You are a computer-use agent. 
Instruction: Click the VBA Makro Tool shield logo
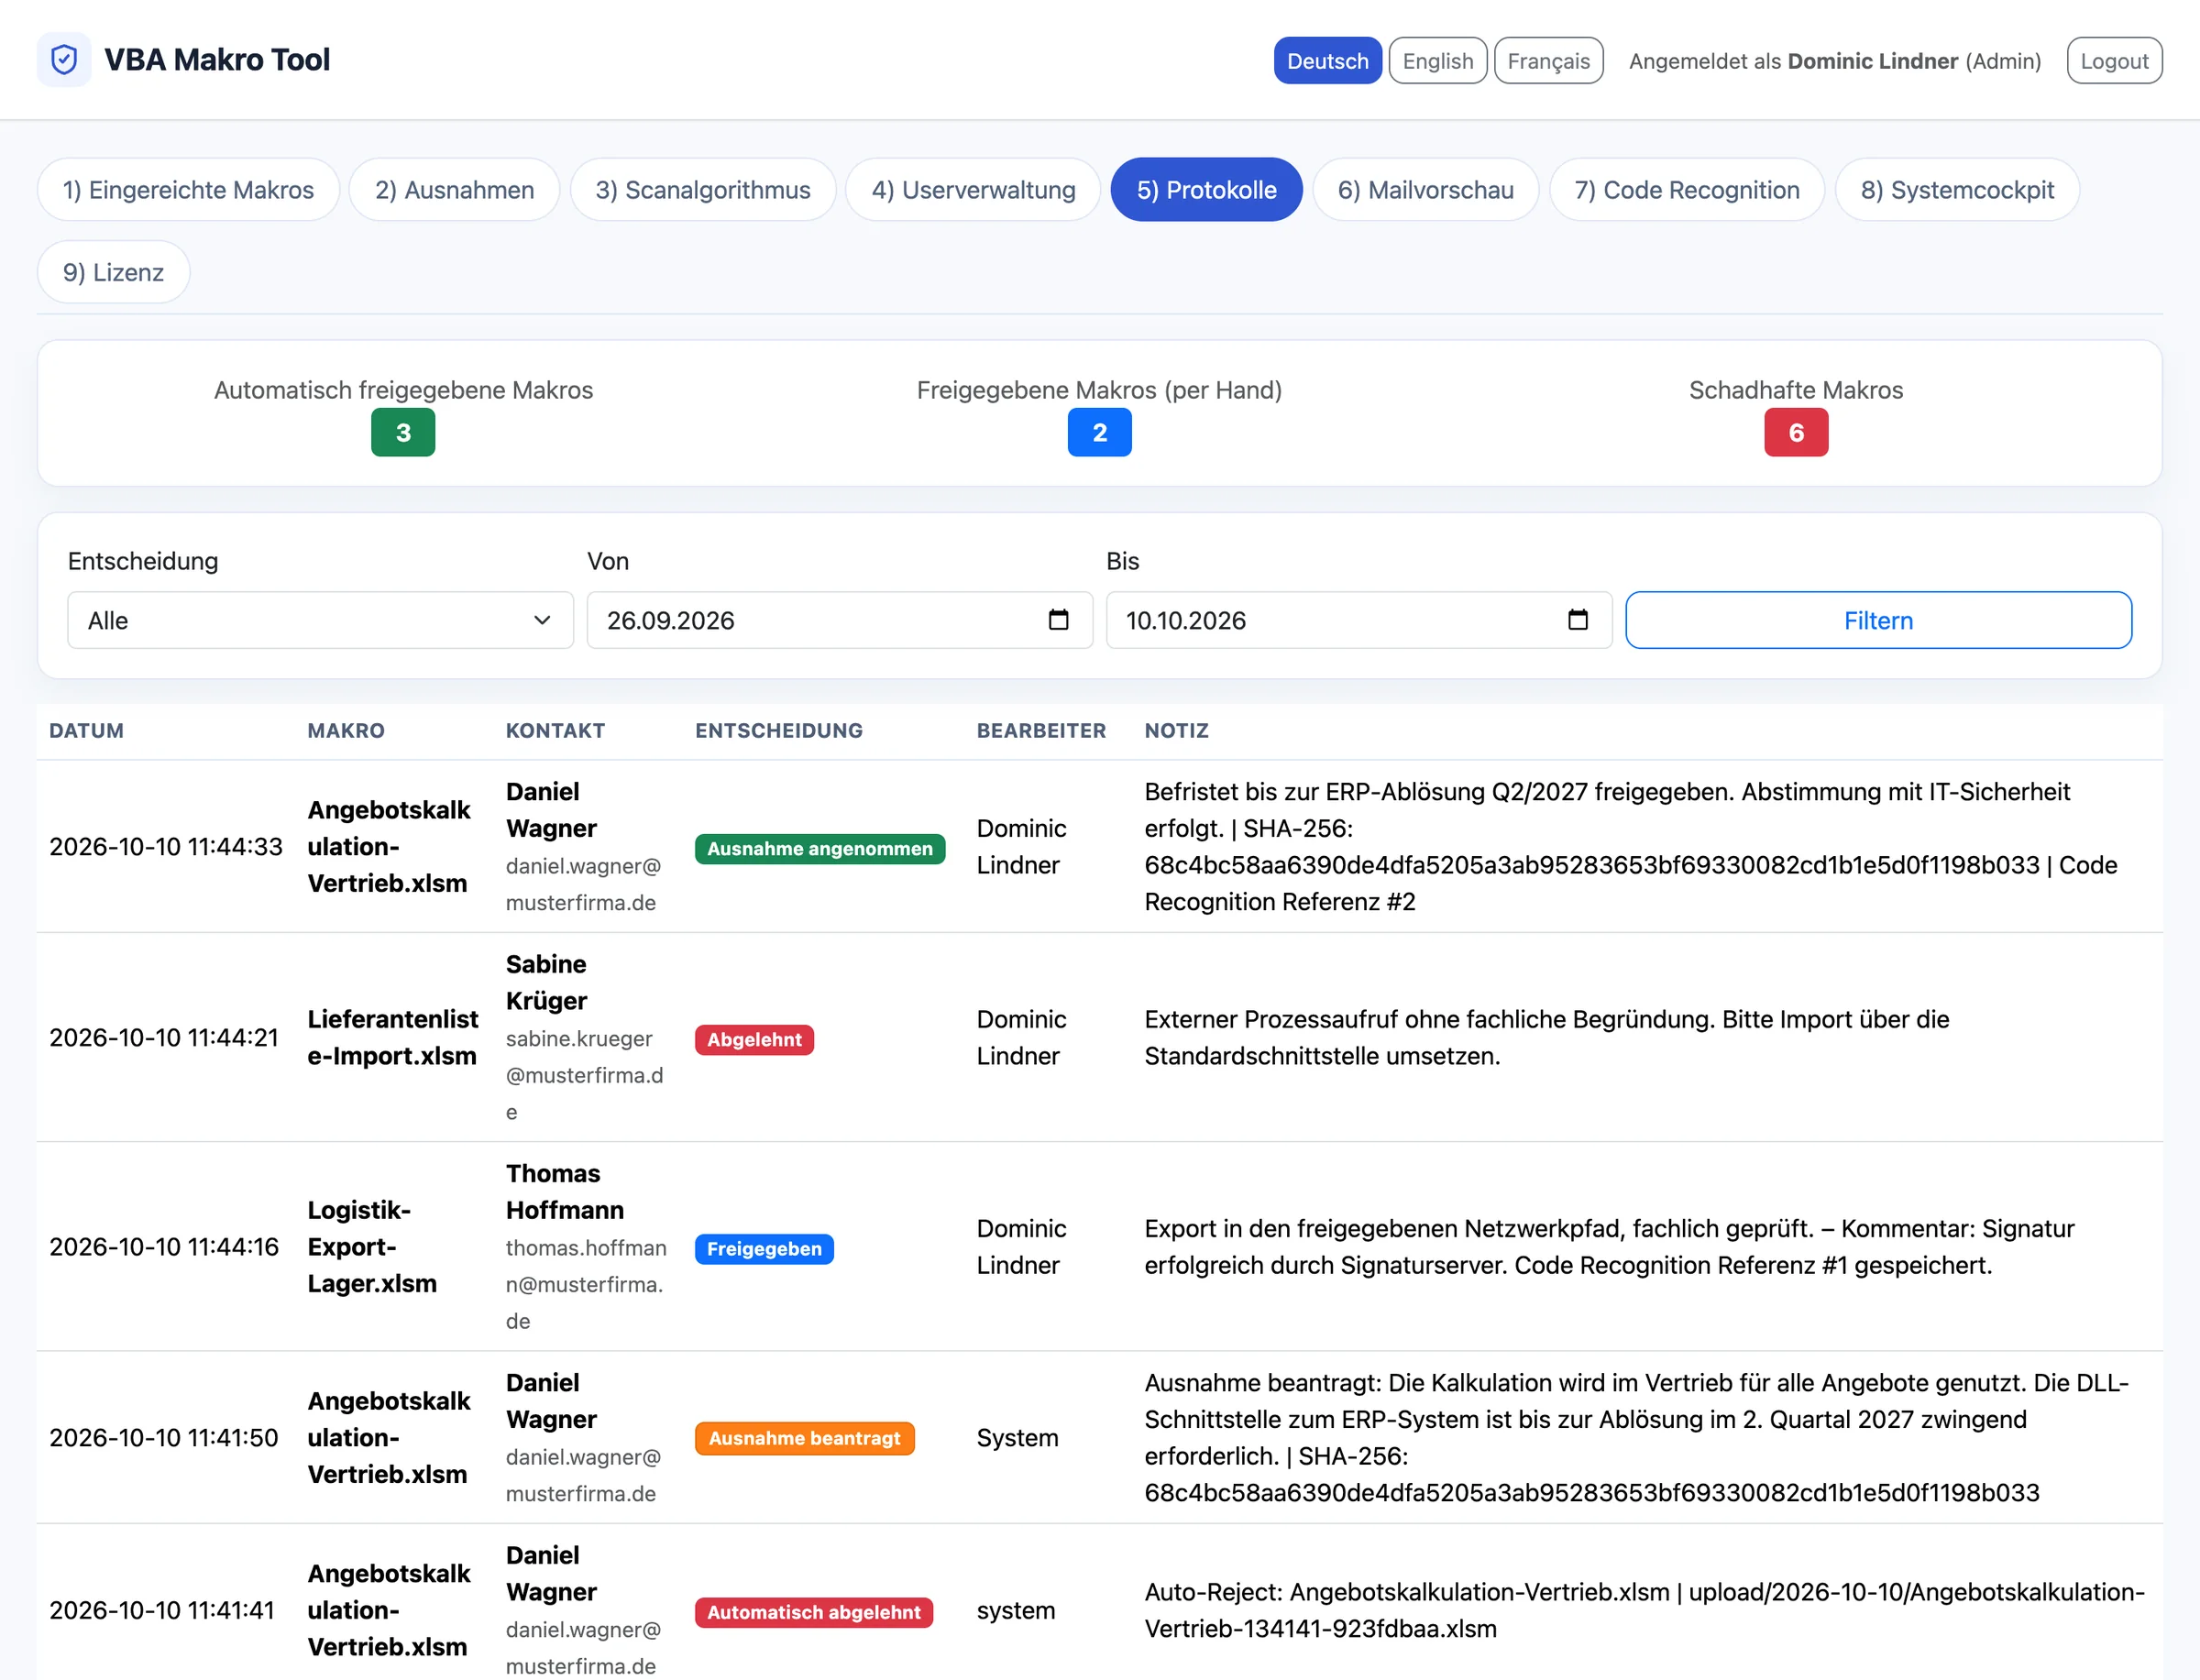(64, 60)
